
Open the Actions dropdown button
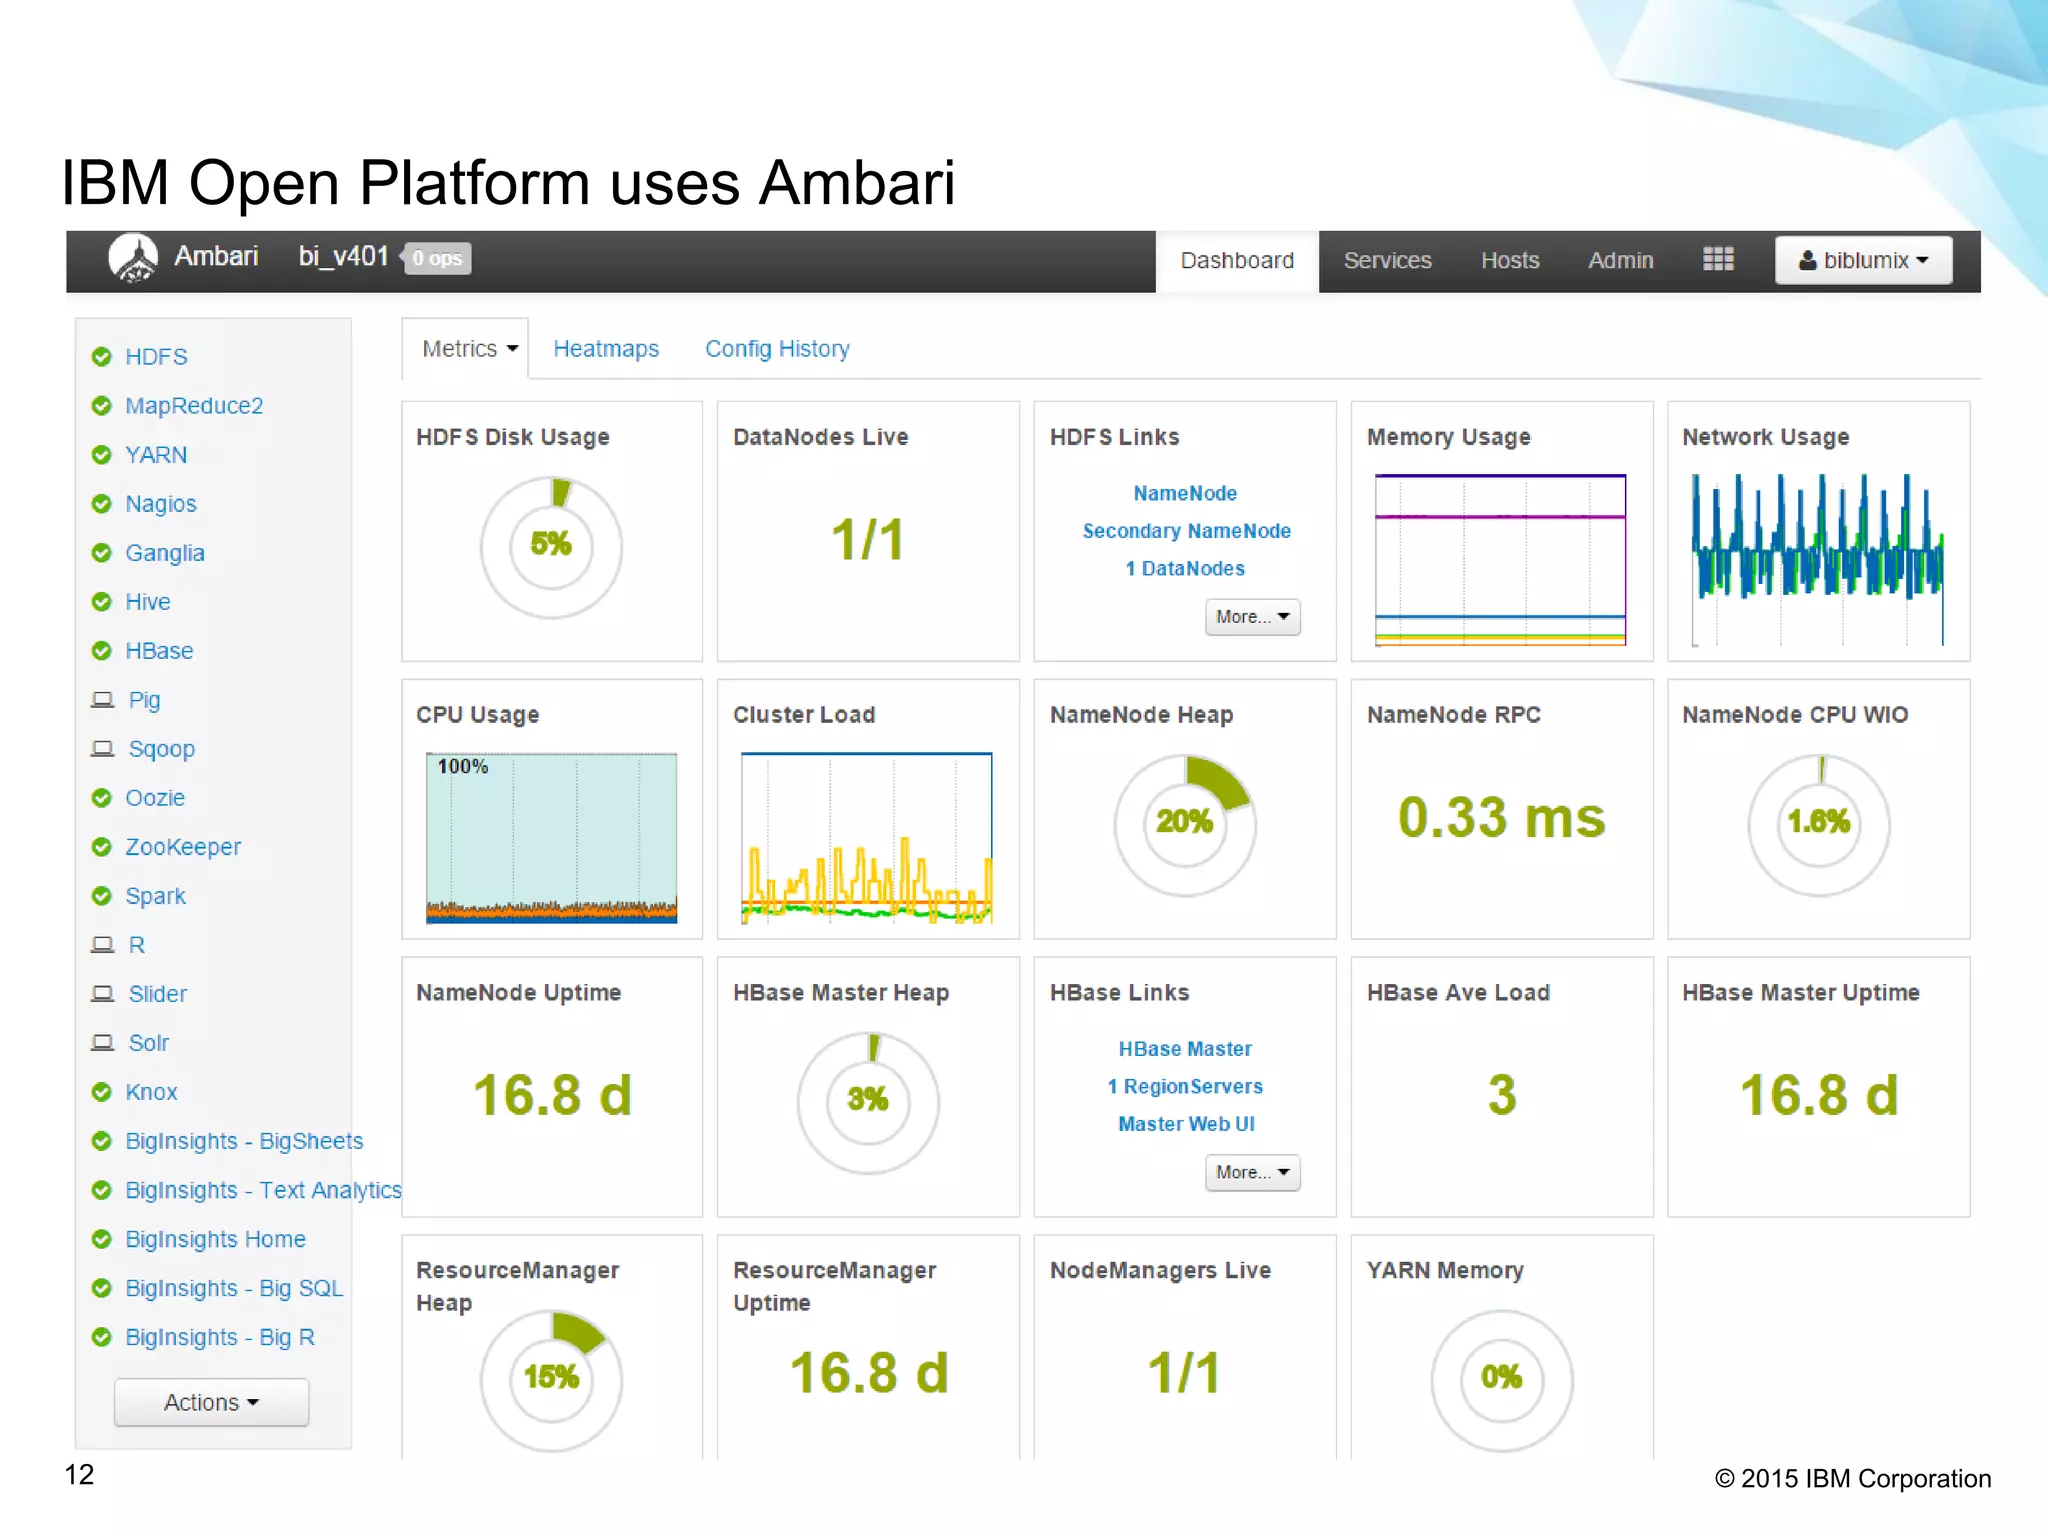211,1402
